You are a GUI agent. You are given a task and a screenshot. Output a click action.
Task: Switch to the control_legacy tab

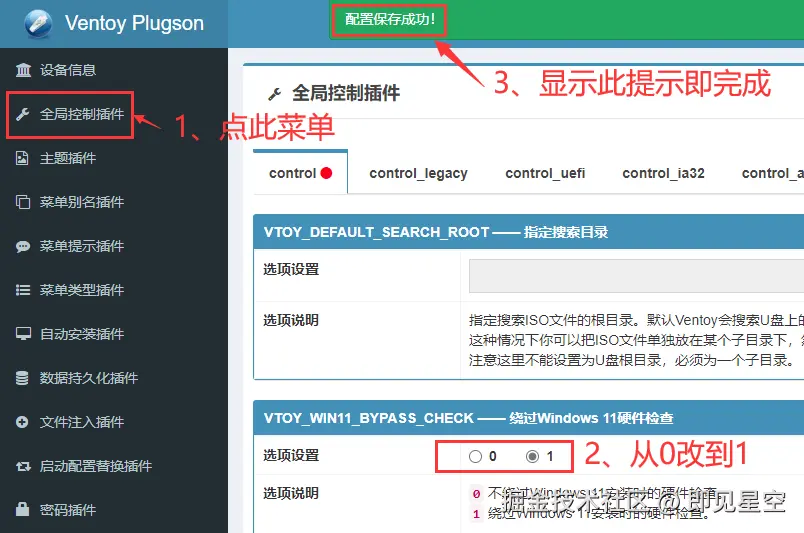click(418, 173)
